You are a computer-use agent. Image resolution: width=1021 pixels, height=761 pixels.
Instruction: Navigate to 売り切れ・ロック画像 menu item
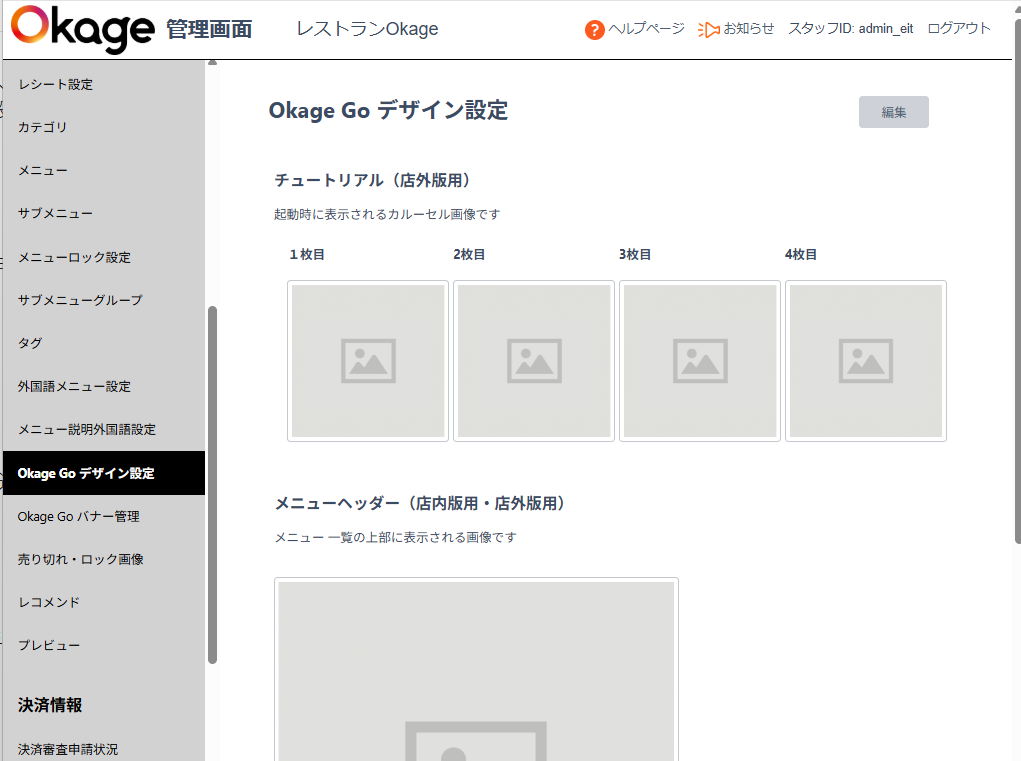80,560
